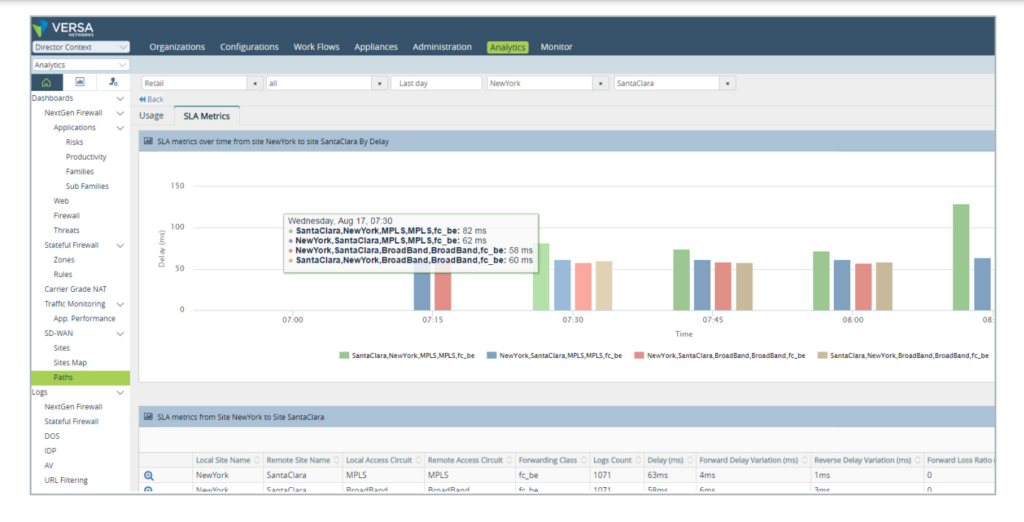Image resolution: width=1024 pixels, height=522 pixels.
Task: Toggle red NewYork,SantaClara,BroadBand legend series
Action: pos(719,355)
